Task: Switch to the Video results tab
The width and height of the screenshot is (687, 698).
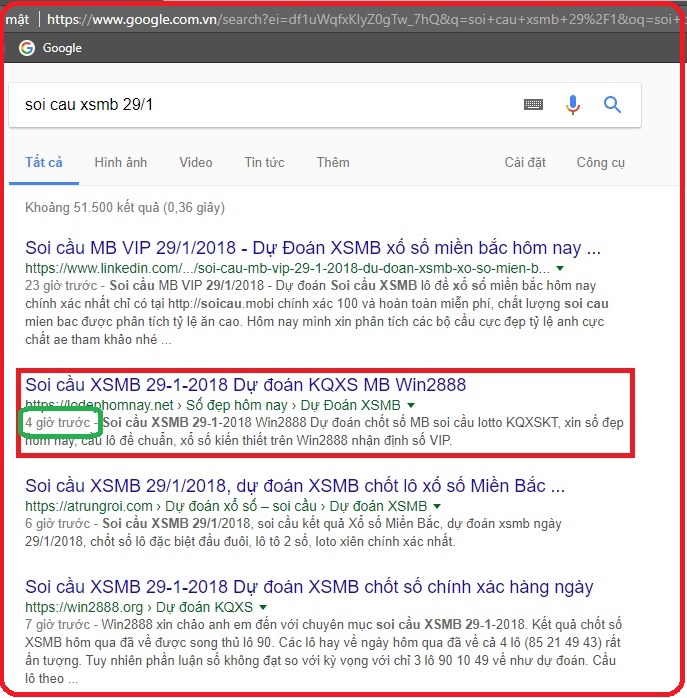Action: [195, 162]
